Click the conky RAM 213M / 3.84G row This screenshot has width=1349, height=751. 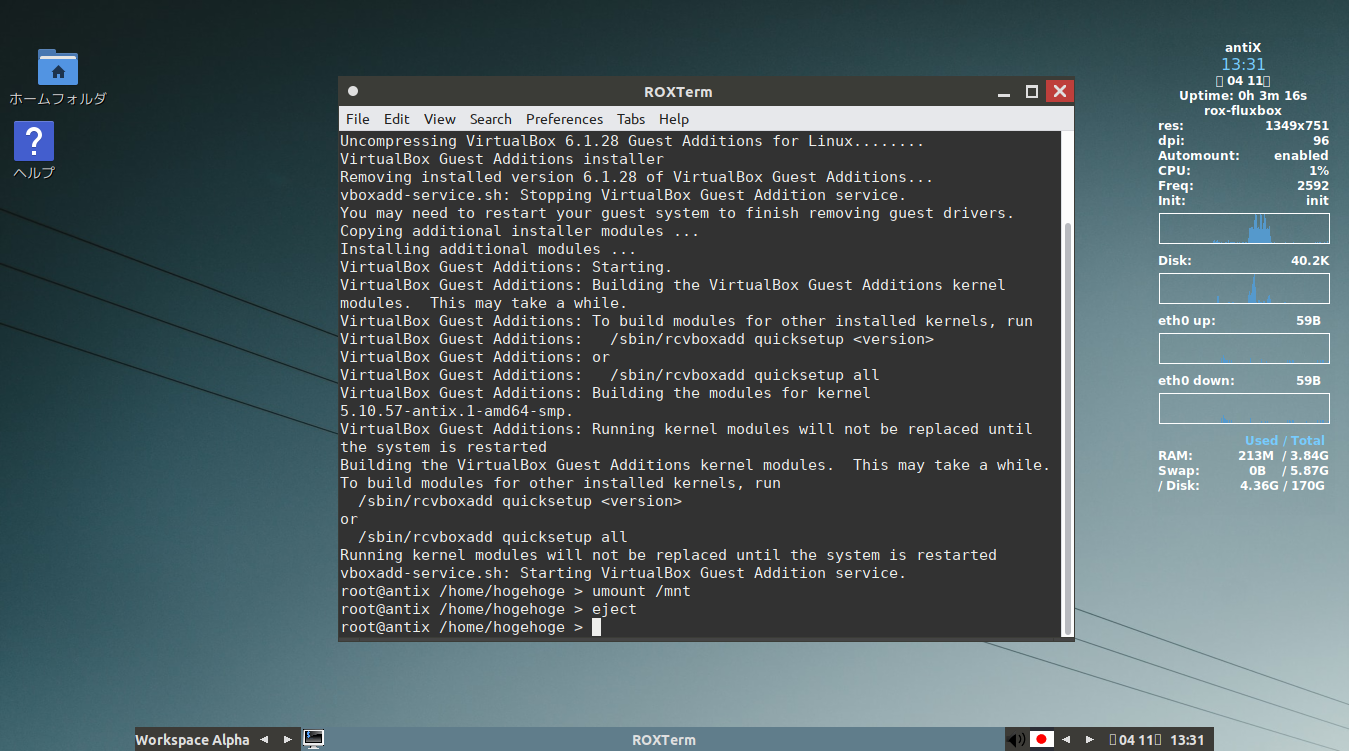[1241, 456]
